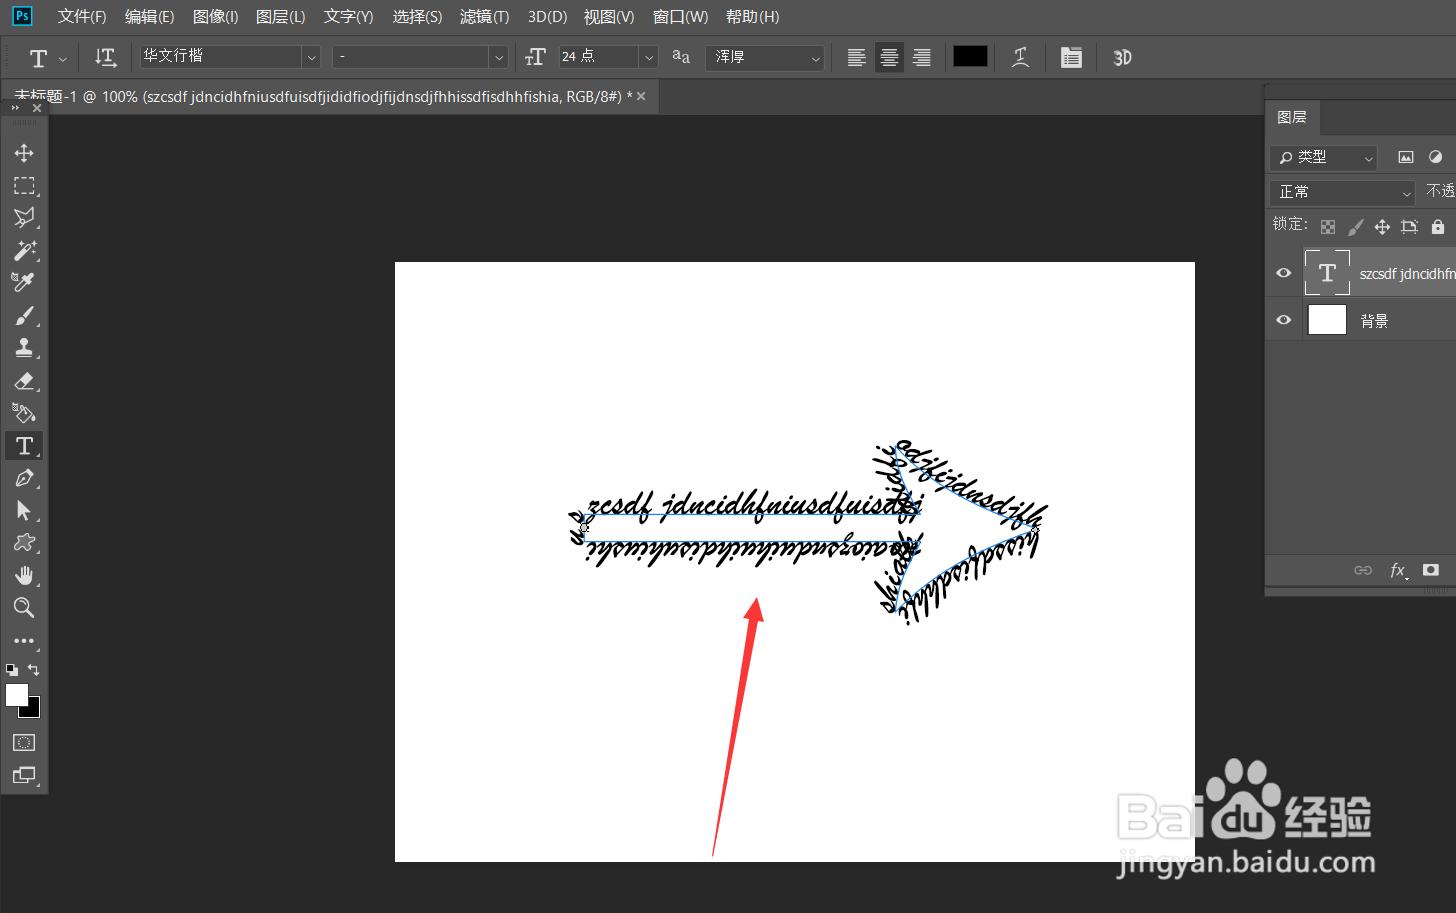
Task: Open the anti-aliasing 浑厚 dropdown
Action: click(x=817, y=57)
